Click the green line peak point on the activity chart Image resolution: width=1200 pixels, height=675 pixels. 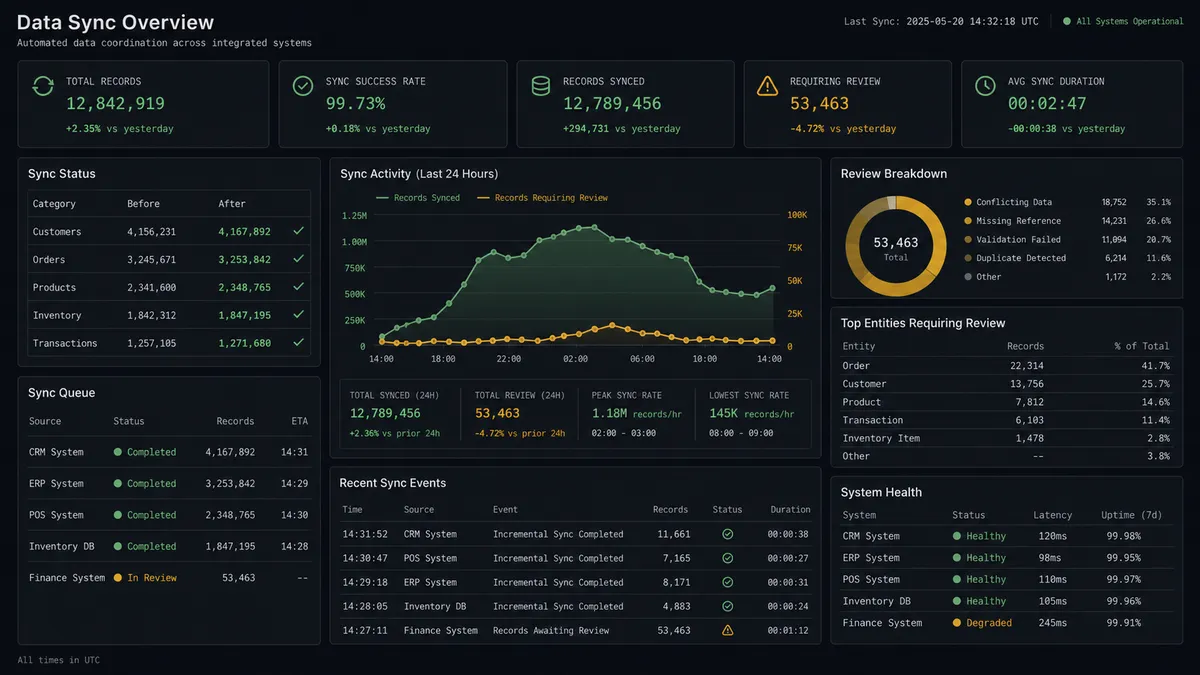(594, 227)
